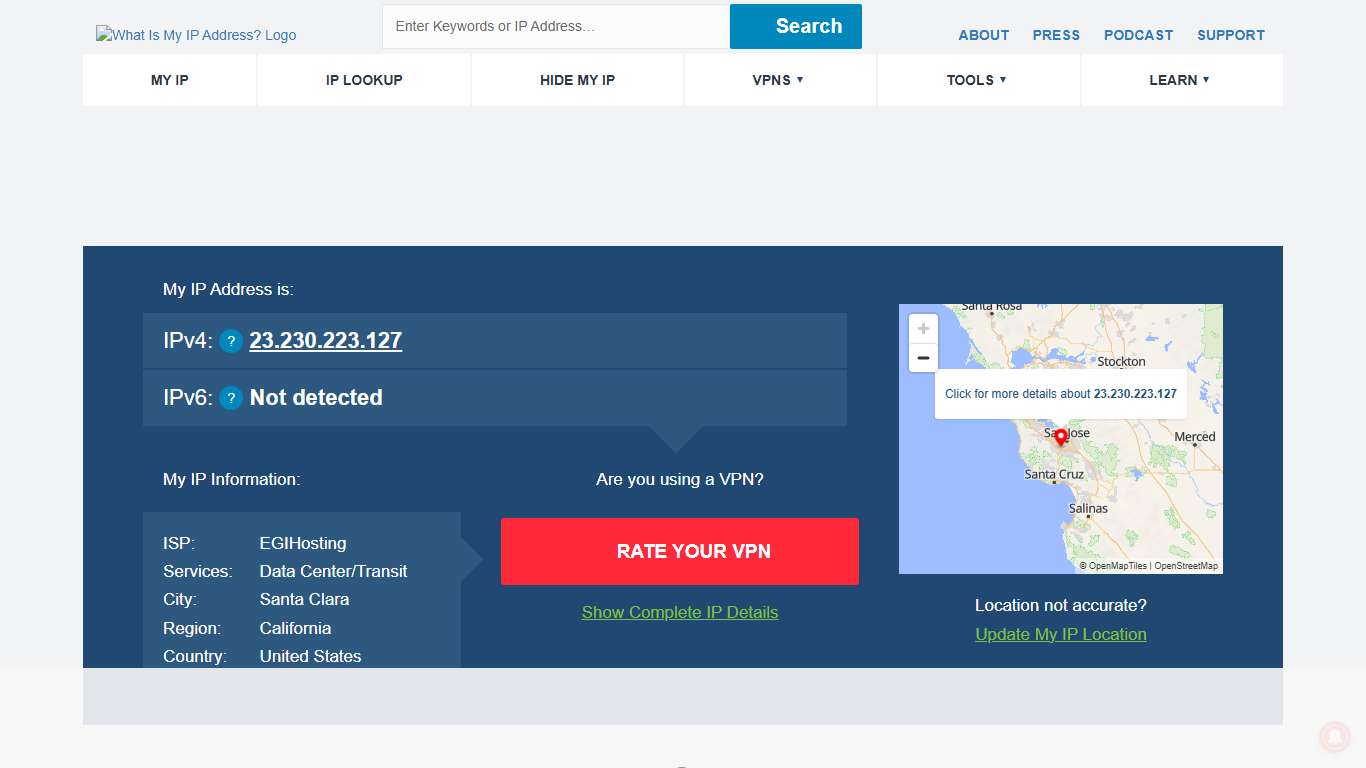Click the RATE YOUR VPN button

(x=680, y=551)
